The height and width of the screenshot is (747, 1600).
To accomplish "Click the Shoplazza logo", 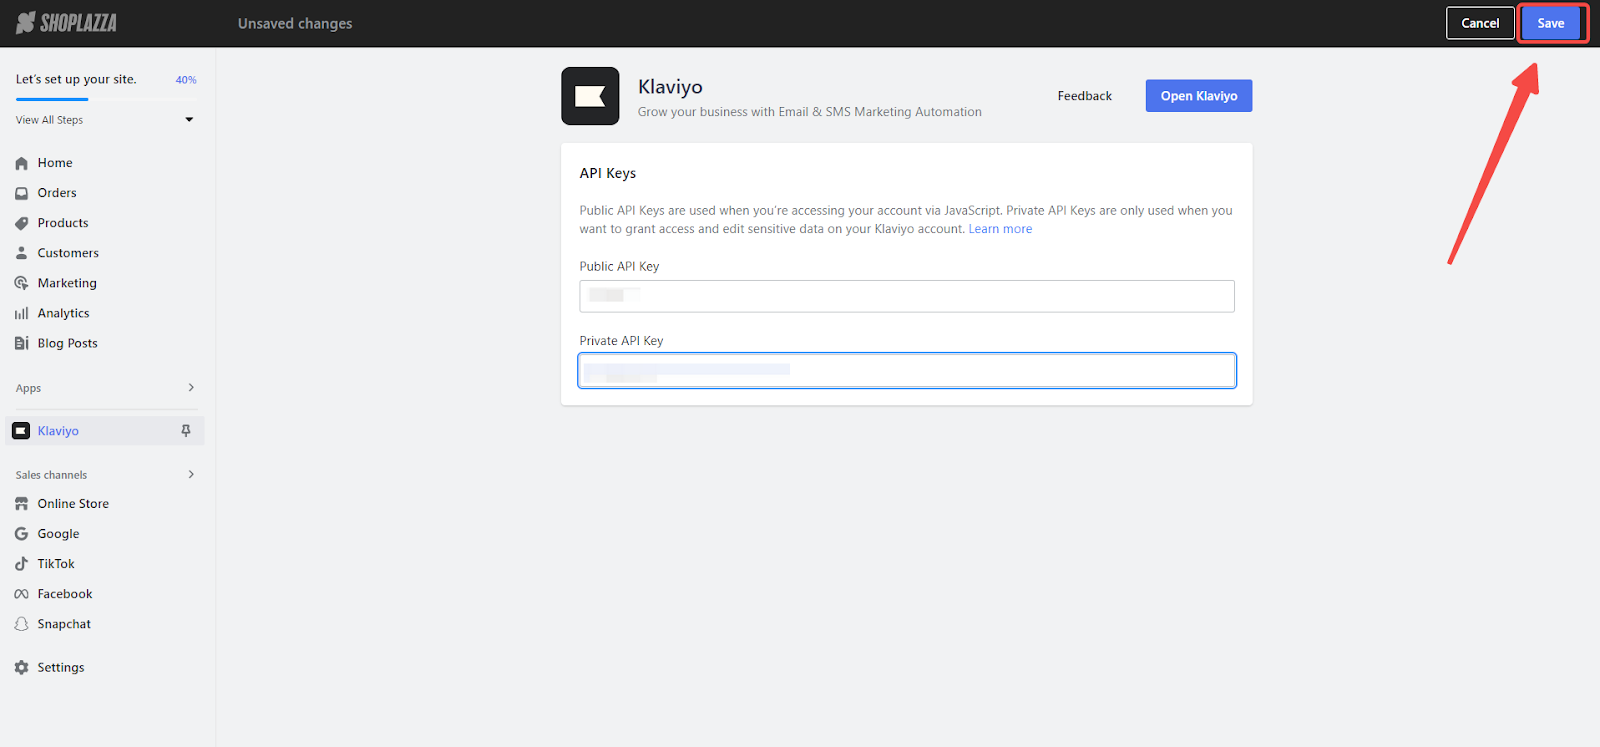I will [x=67, y=23].
